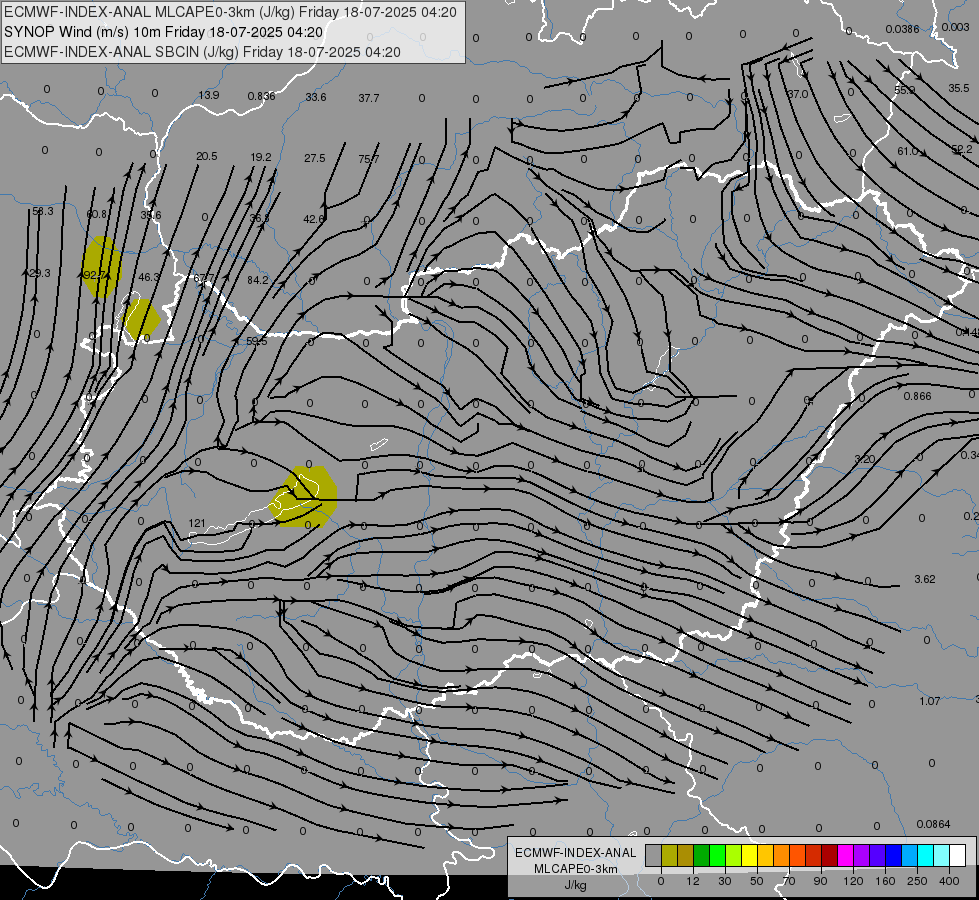The image size is (979, 900).
Task: Click the legend scale label 120
Action: click(x=853, y=881)
